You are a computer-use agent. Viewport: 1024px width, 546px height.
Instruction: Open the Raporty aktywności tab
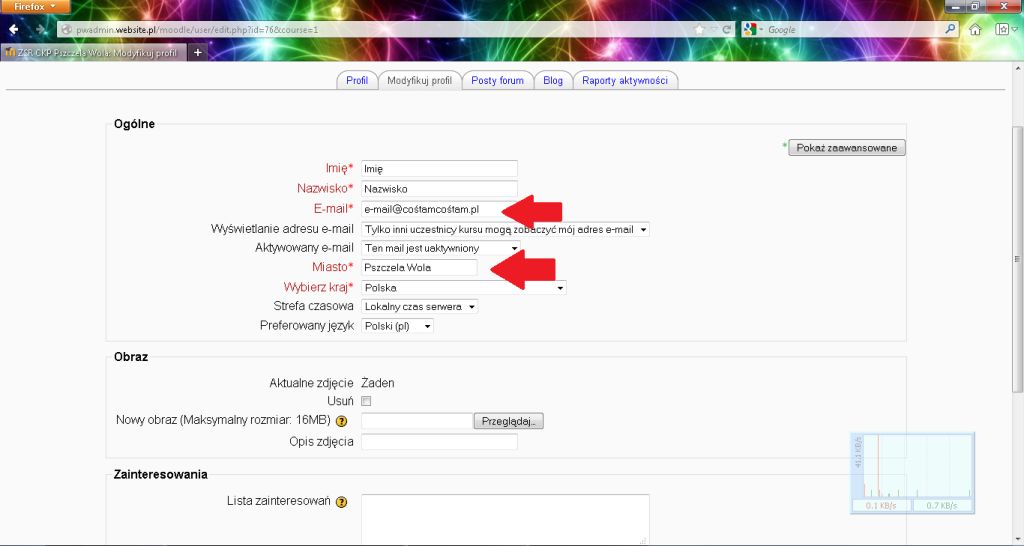(x=624, y=81)
